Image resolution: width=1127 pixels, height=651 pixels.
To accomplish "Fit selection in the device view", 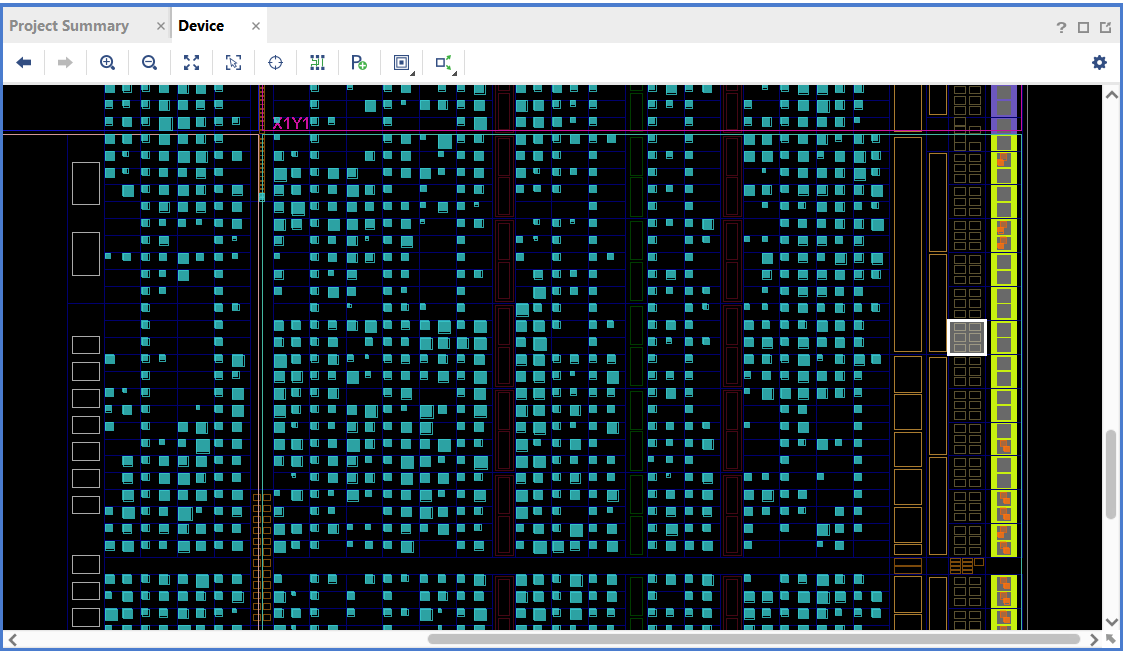I will [233, 63].
